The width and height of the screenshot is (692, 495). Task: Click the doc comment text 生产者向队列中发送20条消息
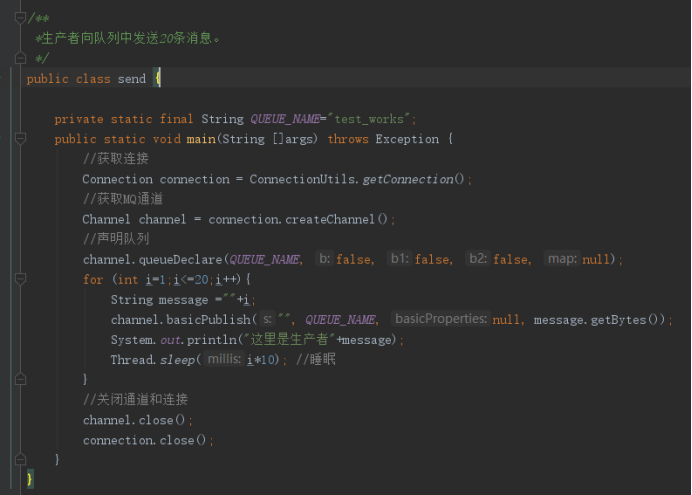click(x=128, y=38)
